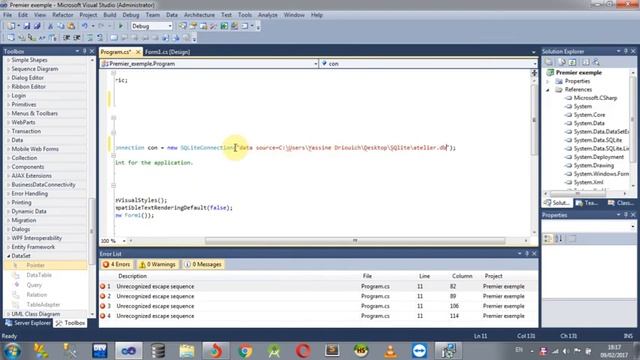The height and width of the screenshot is (360, 640).
Task: Toggle the 4 Errors filter
Action: coord(117,264)
